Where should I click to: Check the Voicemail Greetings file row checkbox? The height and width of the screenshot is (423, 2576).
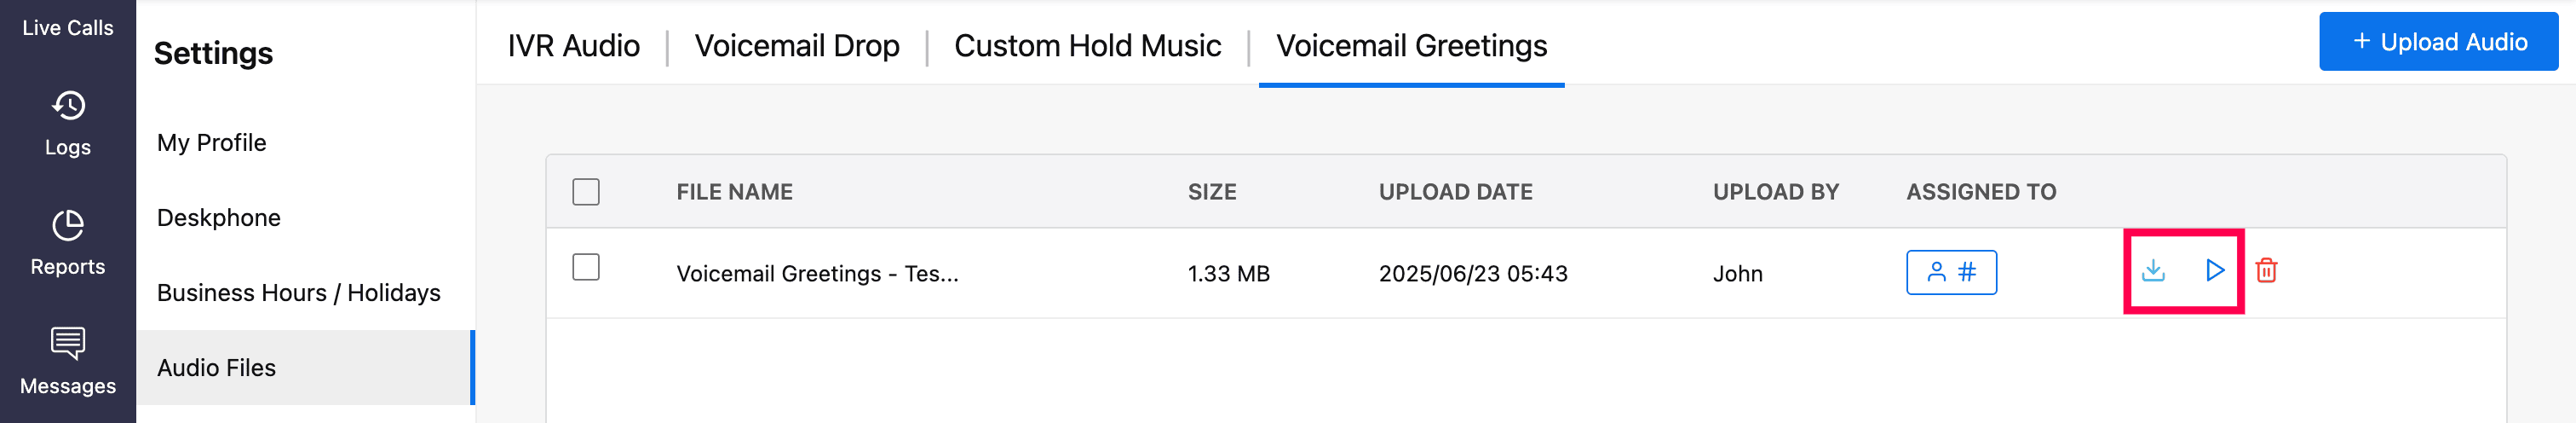(586, 267)
